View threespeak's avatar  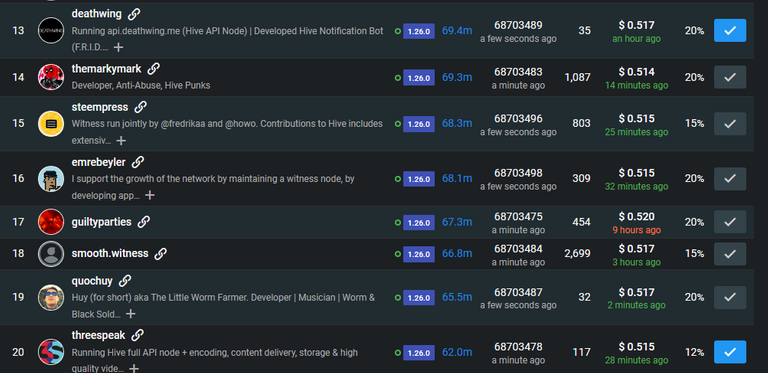pos(51,352)
